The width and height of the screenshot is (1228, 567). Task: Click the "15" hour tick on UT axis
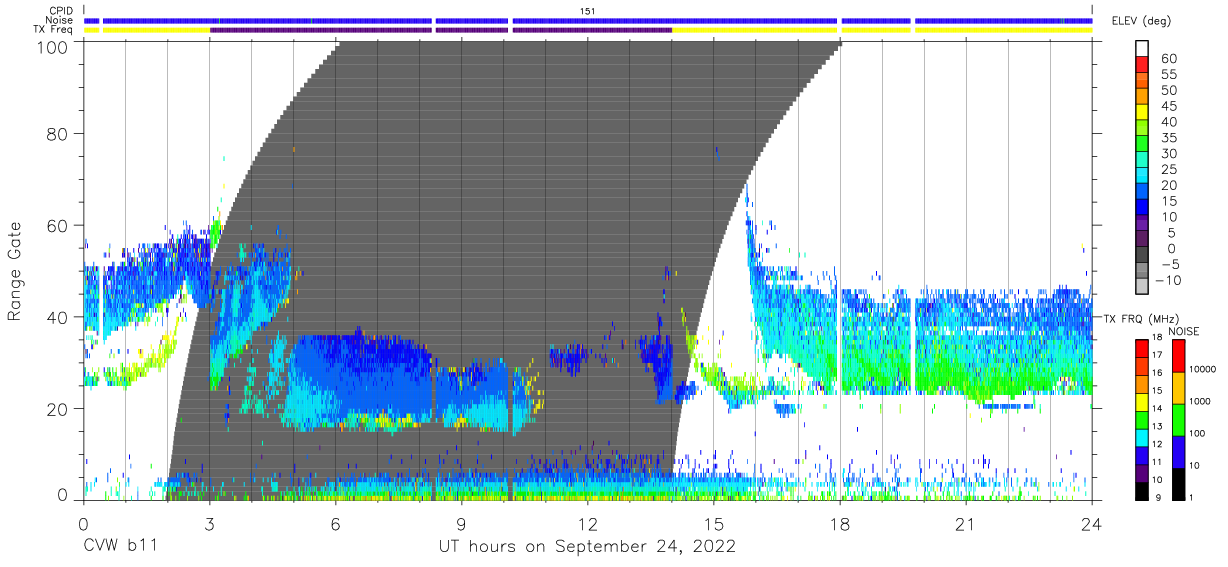click(713, 523)
